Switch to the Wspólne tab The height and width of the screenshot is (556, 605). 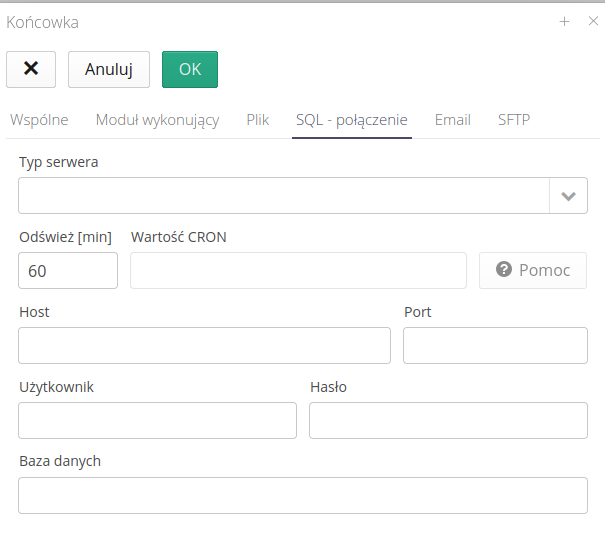click(39, 120)
